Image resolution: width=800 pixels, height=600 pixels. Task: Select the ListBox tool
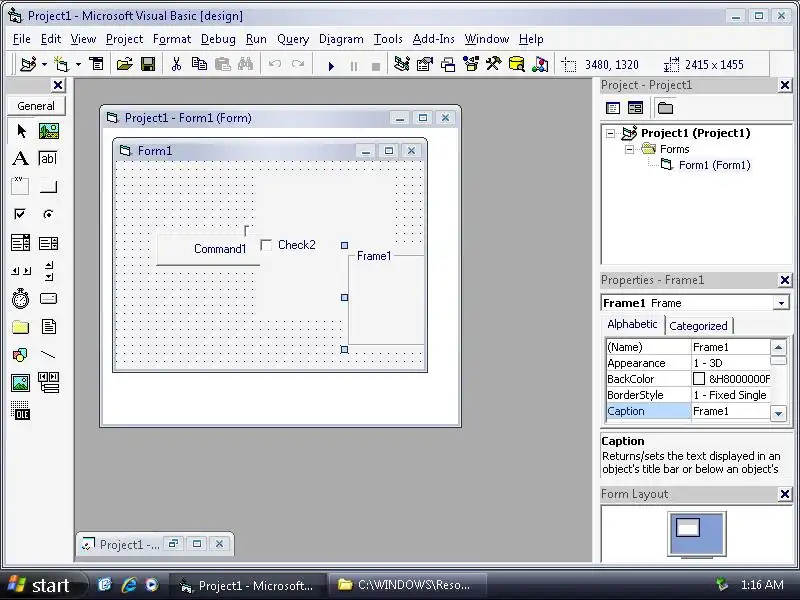49,243
